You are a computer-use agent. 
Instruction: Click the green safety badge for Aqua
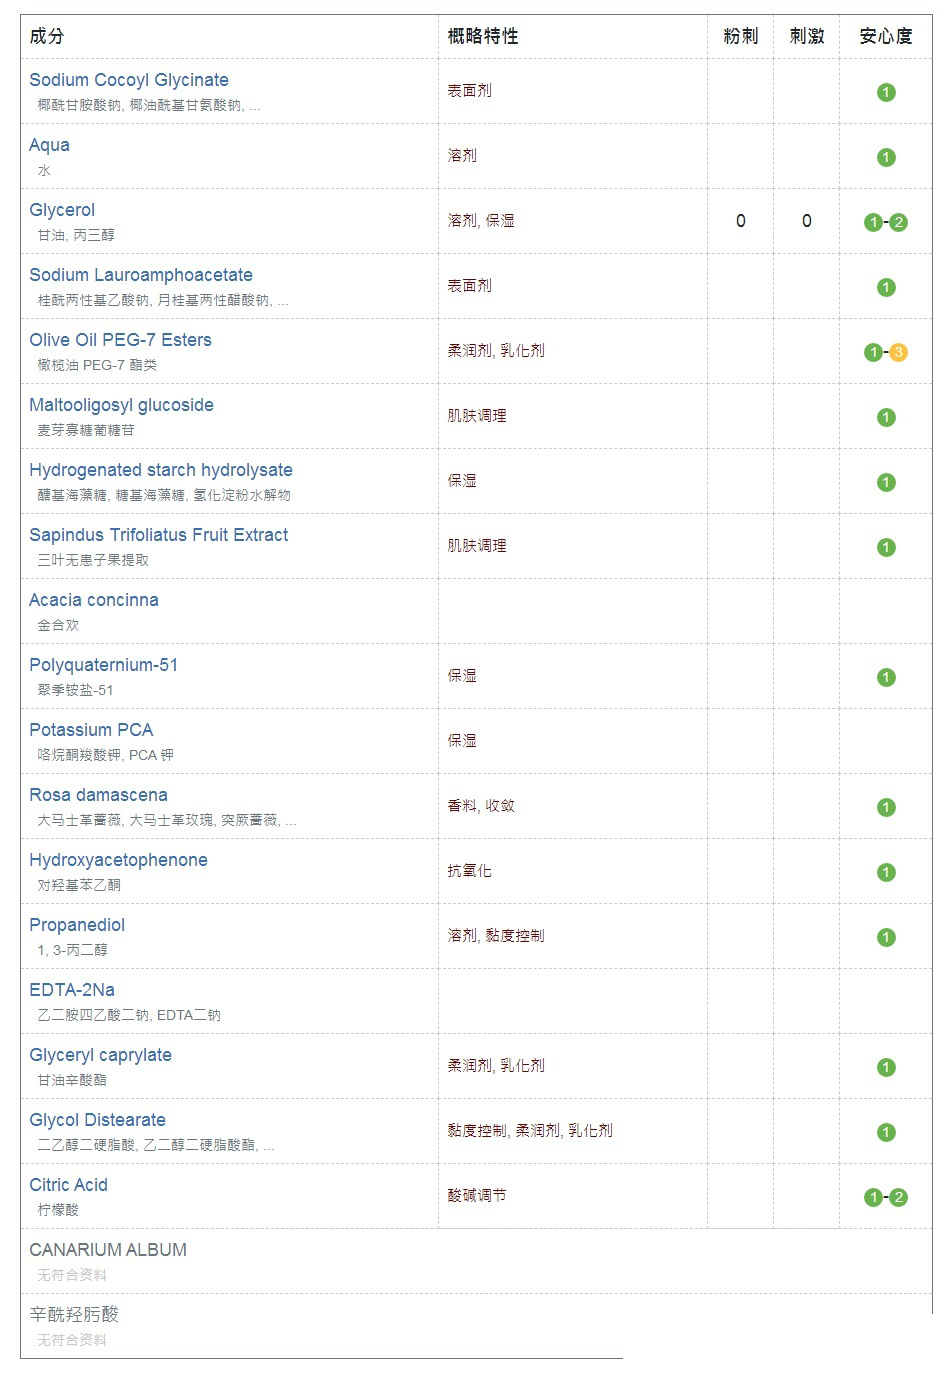click(886, 157)
